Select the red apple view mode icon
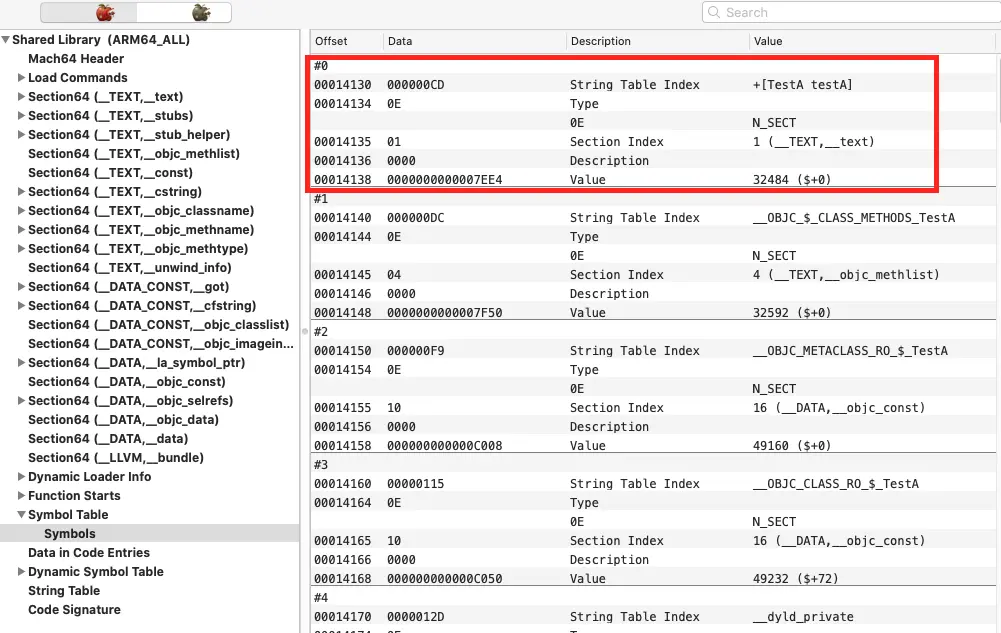The height and width of the screenshot is (633, 1001). point(104,13)
